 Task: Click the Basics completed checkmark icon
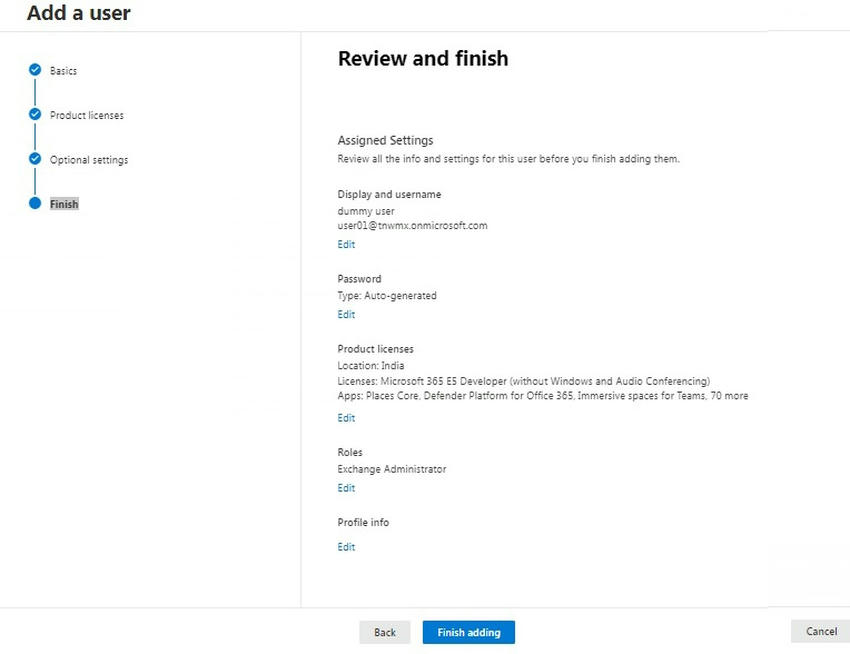pos(37,70)
